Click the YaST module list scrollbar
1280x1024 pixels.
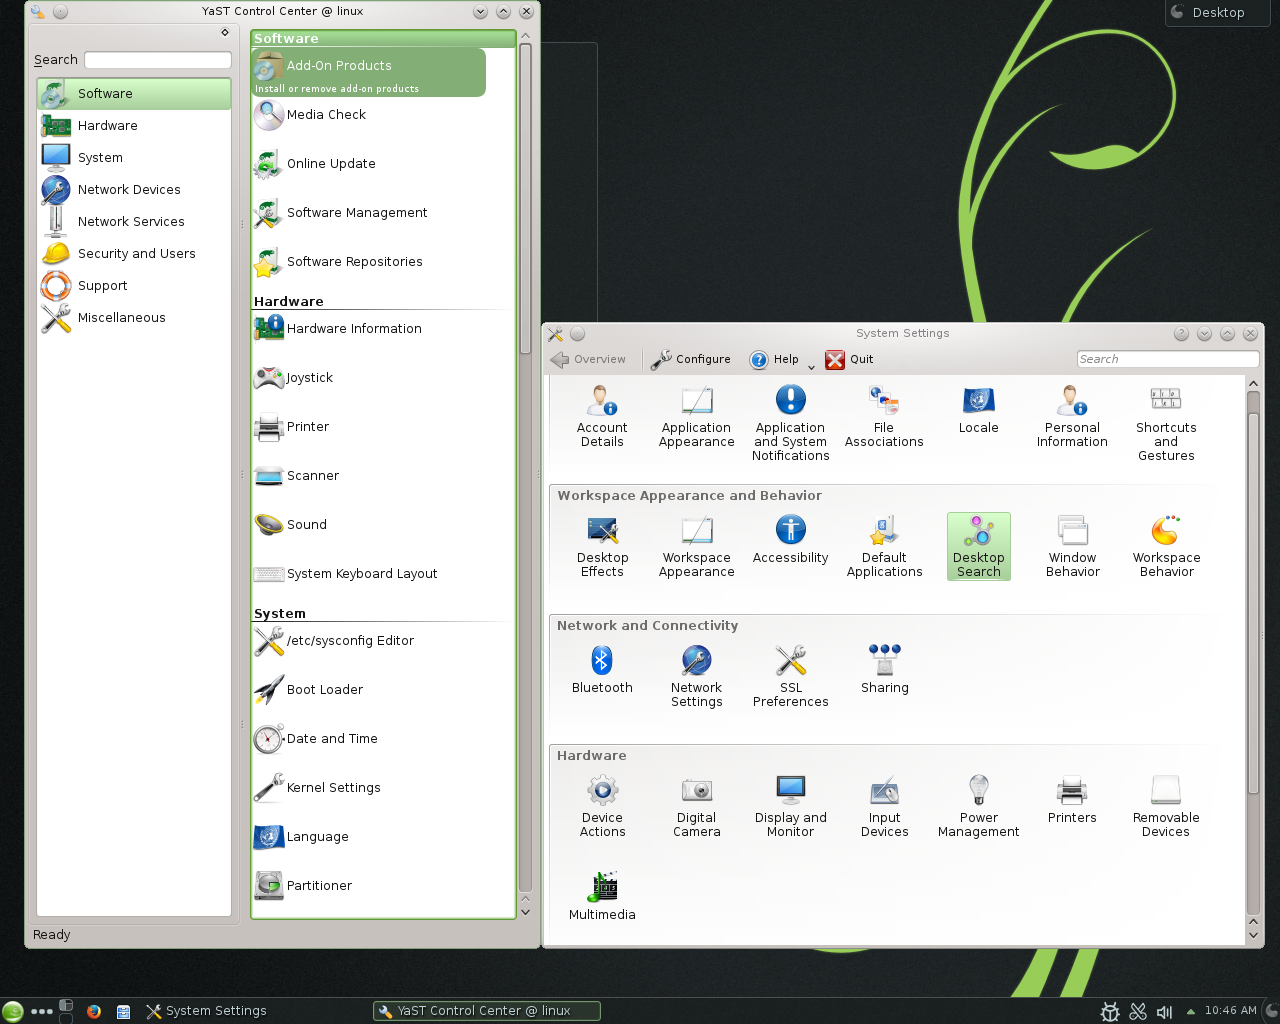click(x=525, y=200)
